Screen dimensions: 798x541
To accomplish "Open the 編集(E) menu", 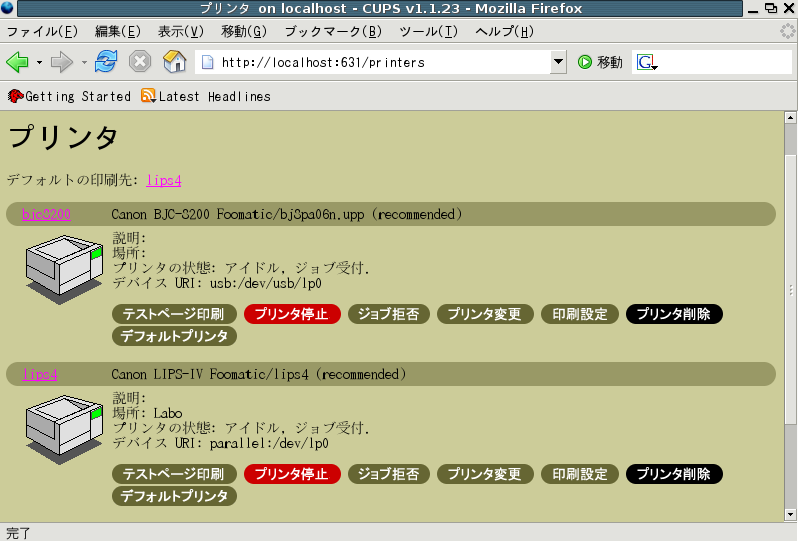I will pyautogui.click(x=118, y=32).
